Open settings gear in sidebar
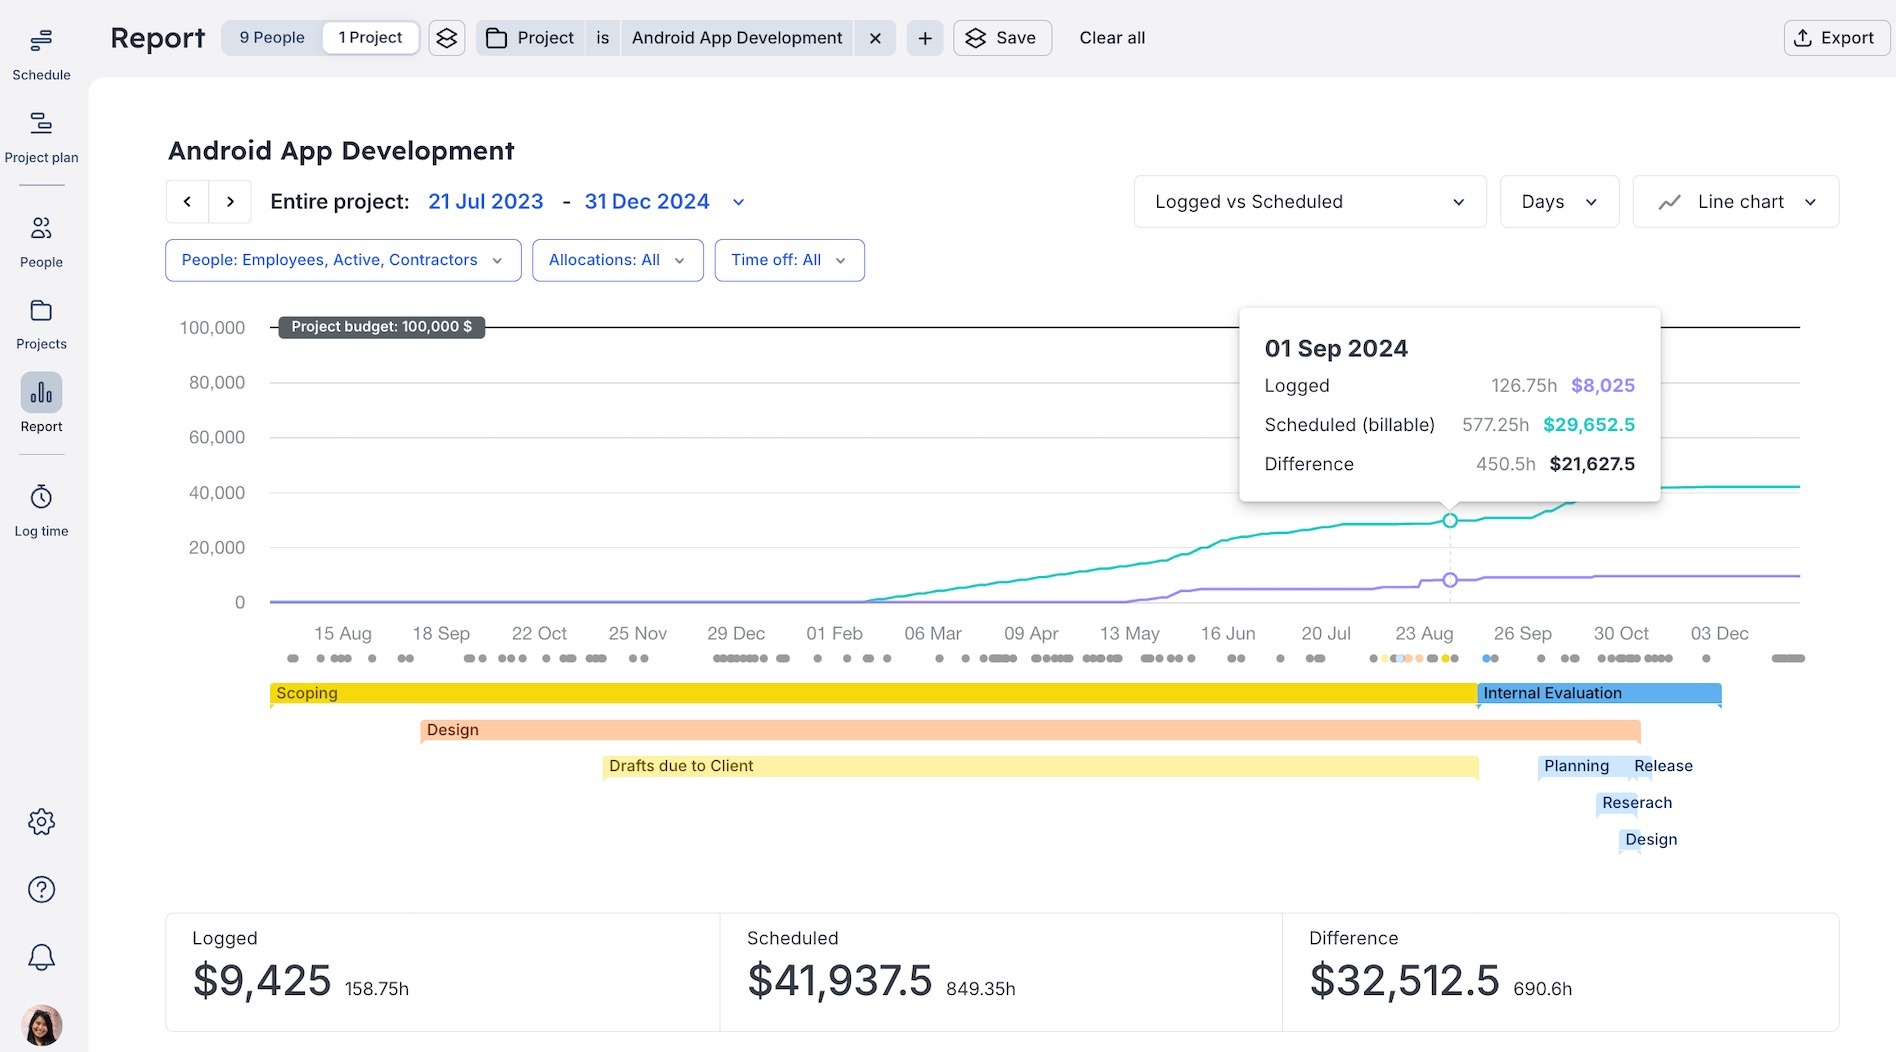 pyautogui.click(x=41, y=822)
